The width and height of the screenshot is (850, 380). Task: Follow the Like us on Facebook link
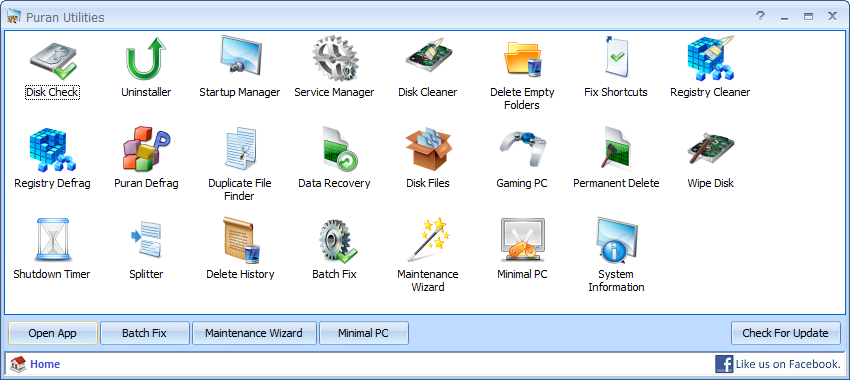(x=788, y=364)
